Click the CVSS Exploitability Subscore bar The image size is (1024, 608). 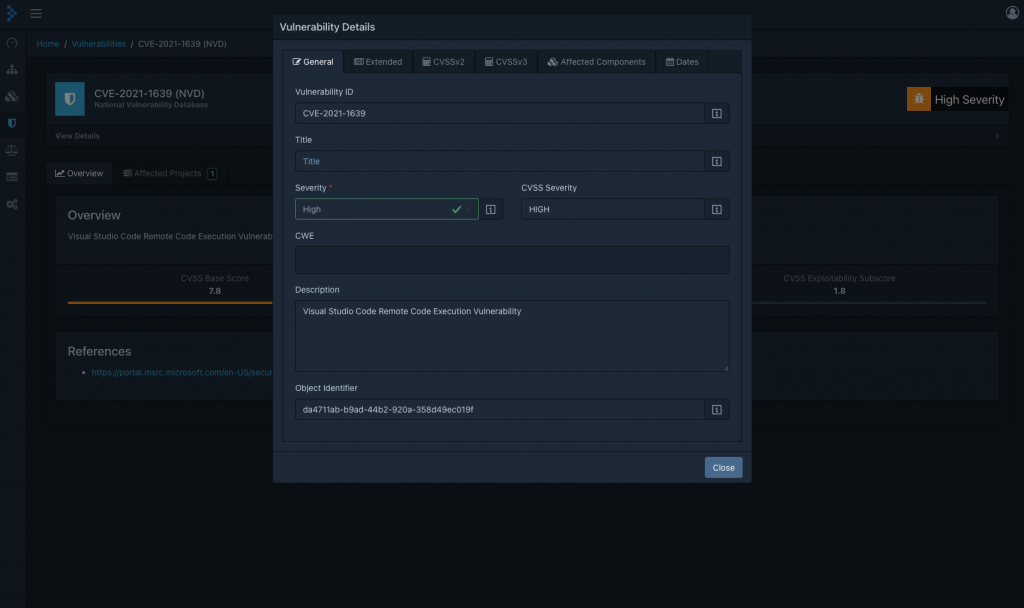click(869, 302)
